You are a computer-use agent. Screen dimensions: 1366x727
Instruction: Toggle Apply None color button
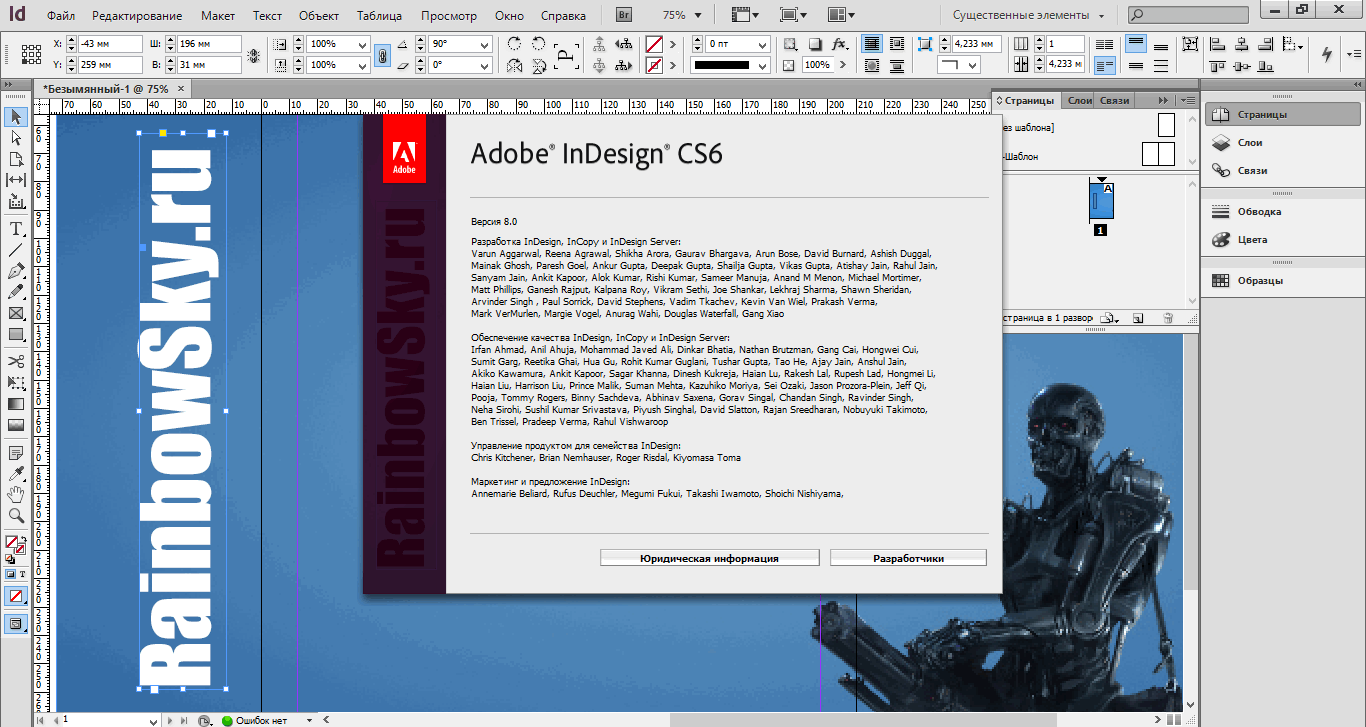coord(16,596)
